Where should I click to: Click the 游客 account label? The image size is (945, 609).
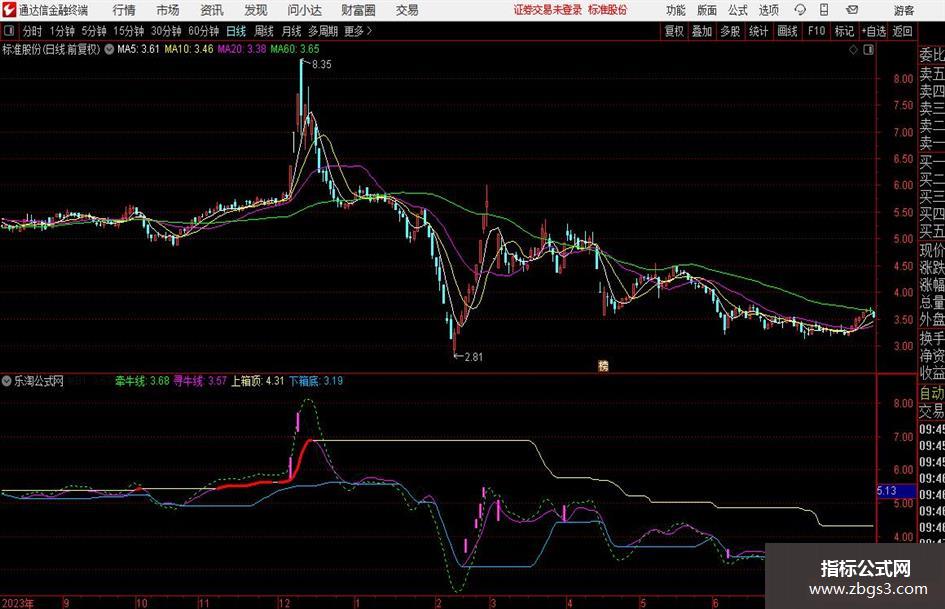click(x=904, y=10)
